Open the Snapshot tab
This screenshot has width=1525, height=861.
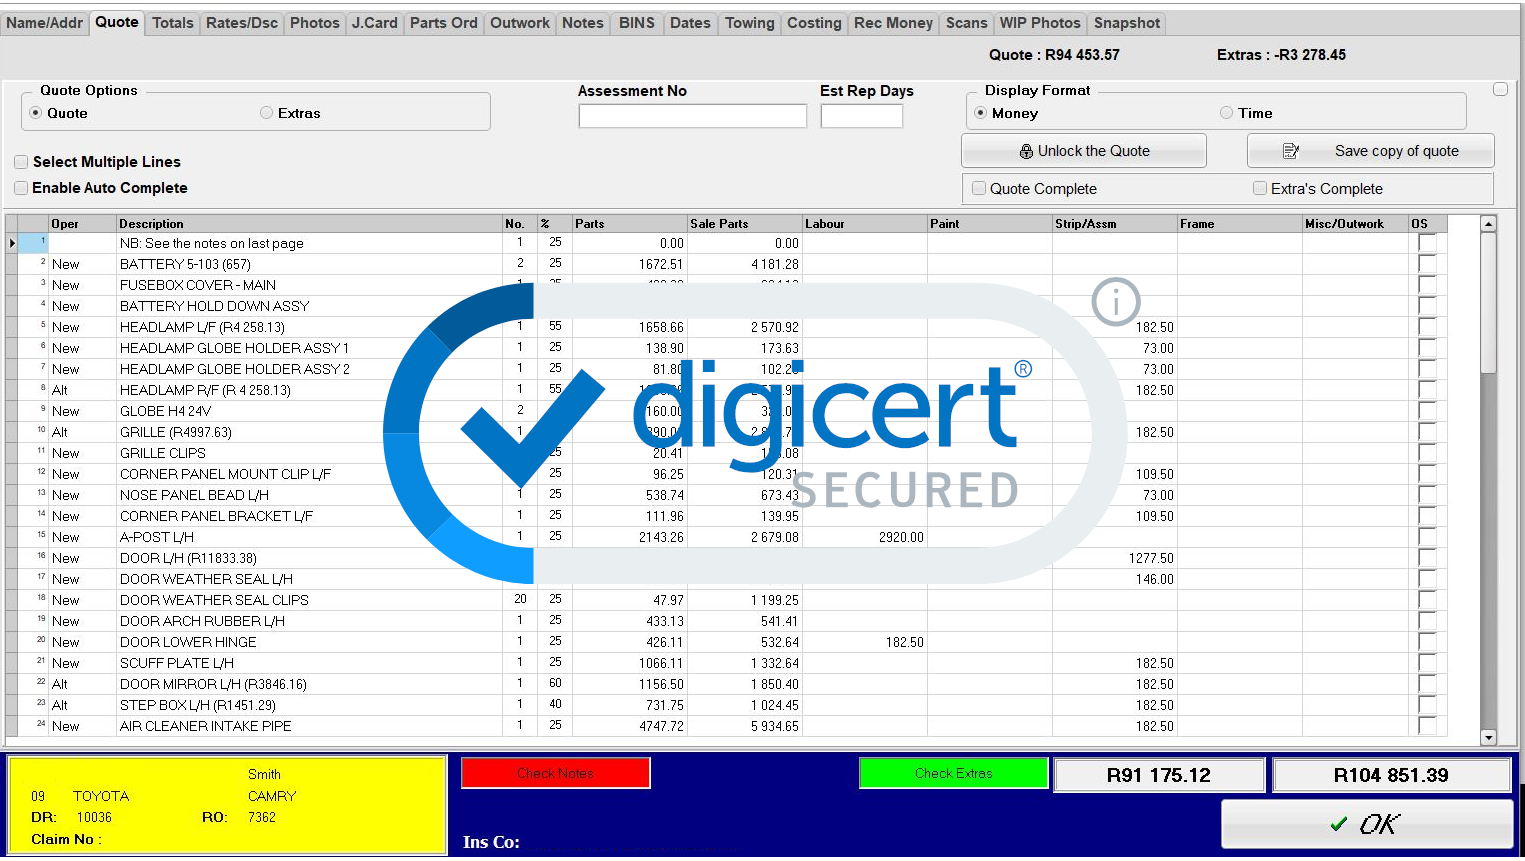[x=1127, y=23]
